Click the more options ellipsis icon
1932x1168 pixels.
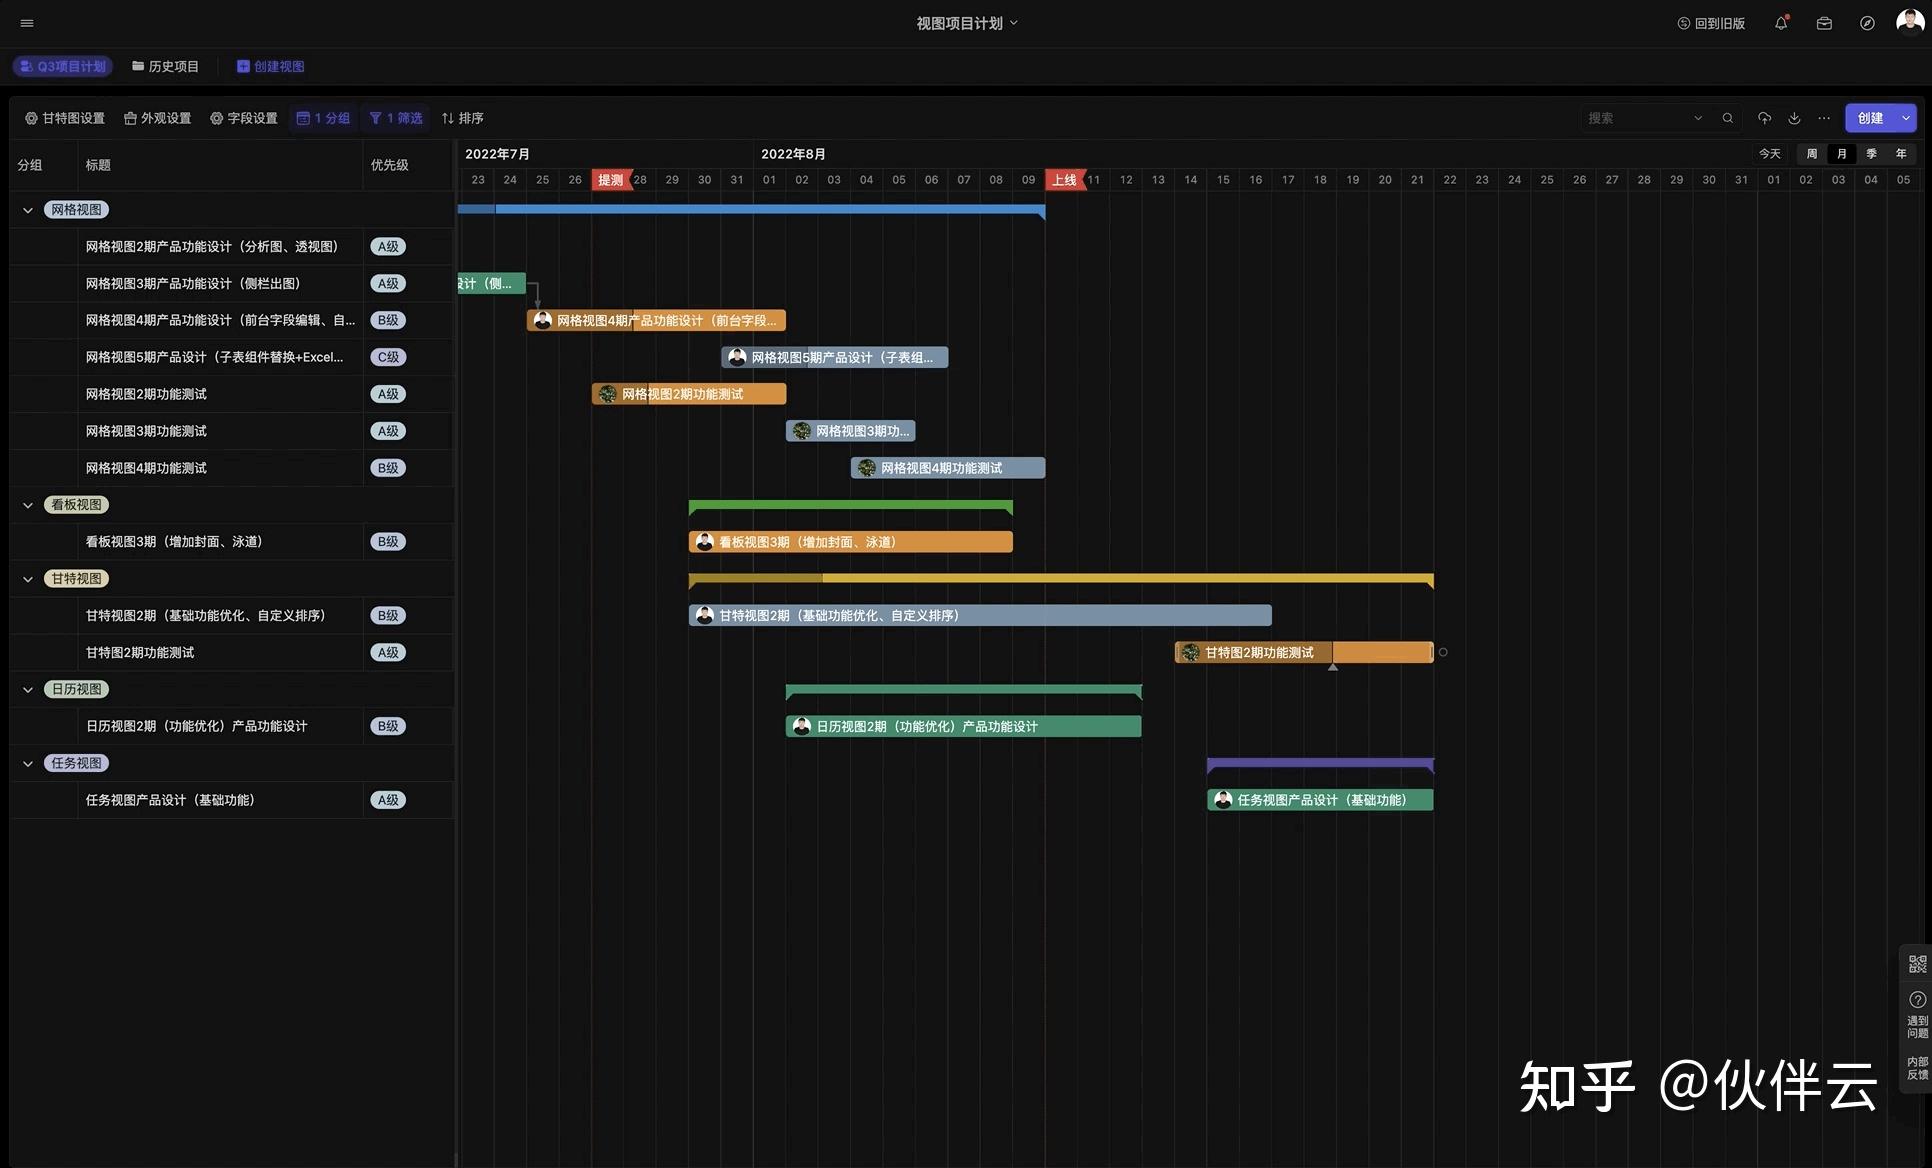pyautogui.click(x=1824, y=118)
